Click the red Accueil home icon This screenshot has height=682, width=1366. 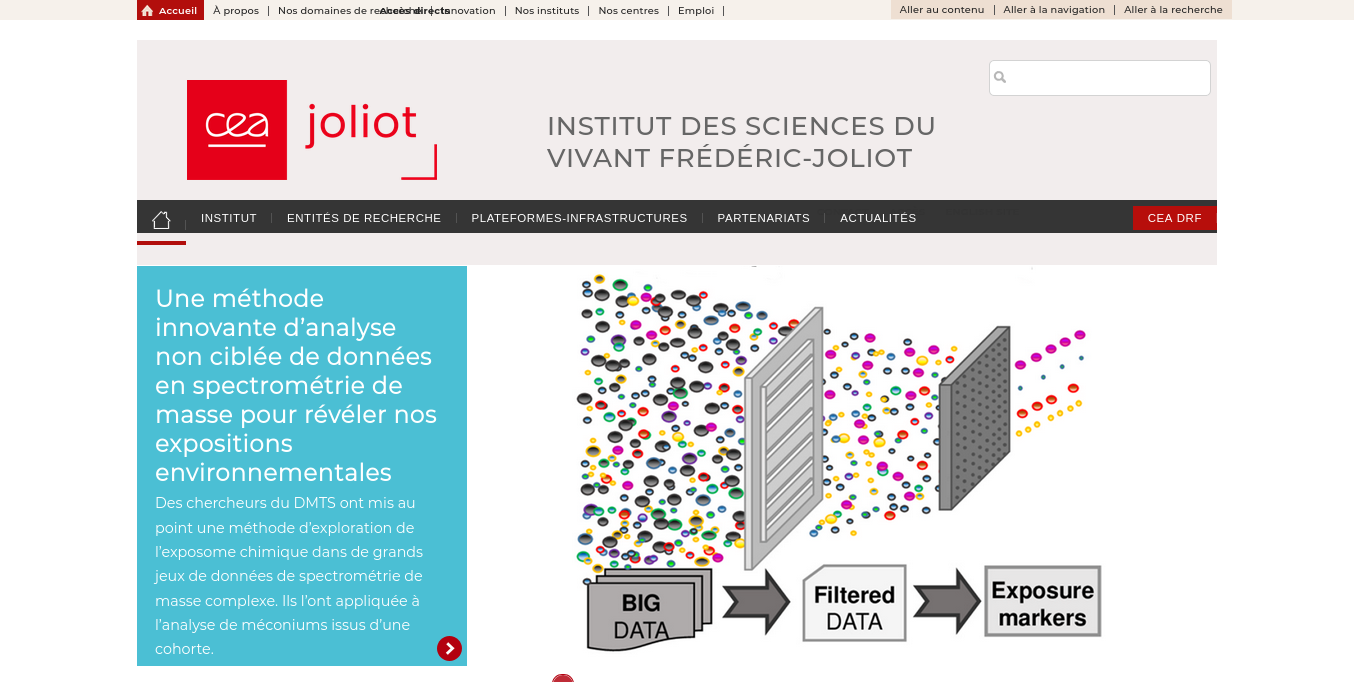point(148,11)
